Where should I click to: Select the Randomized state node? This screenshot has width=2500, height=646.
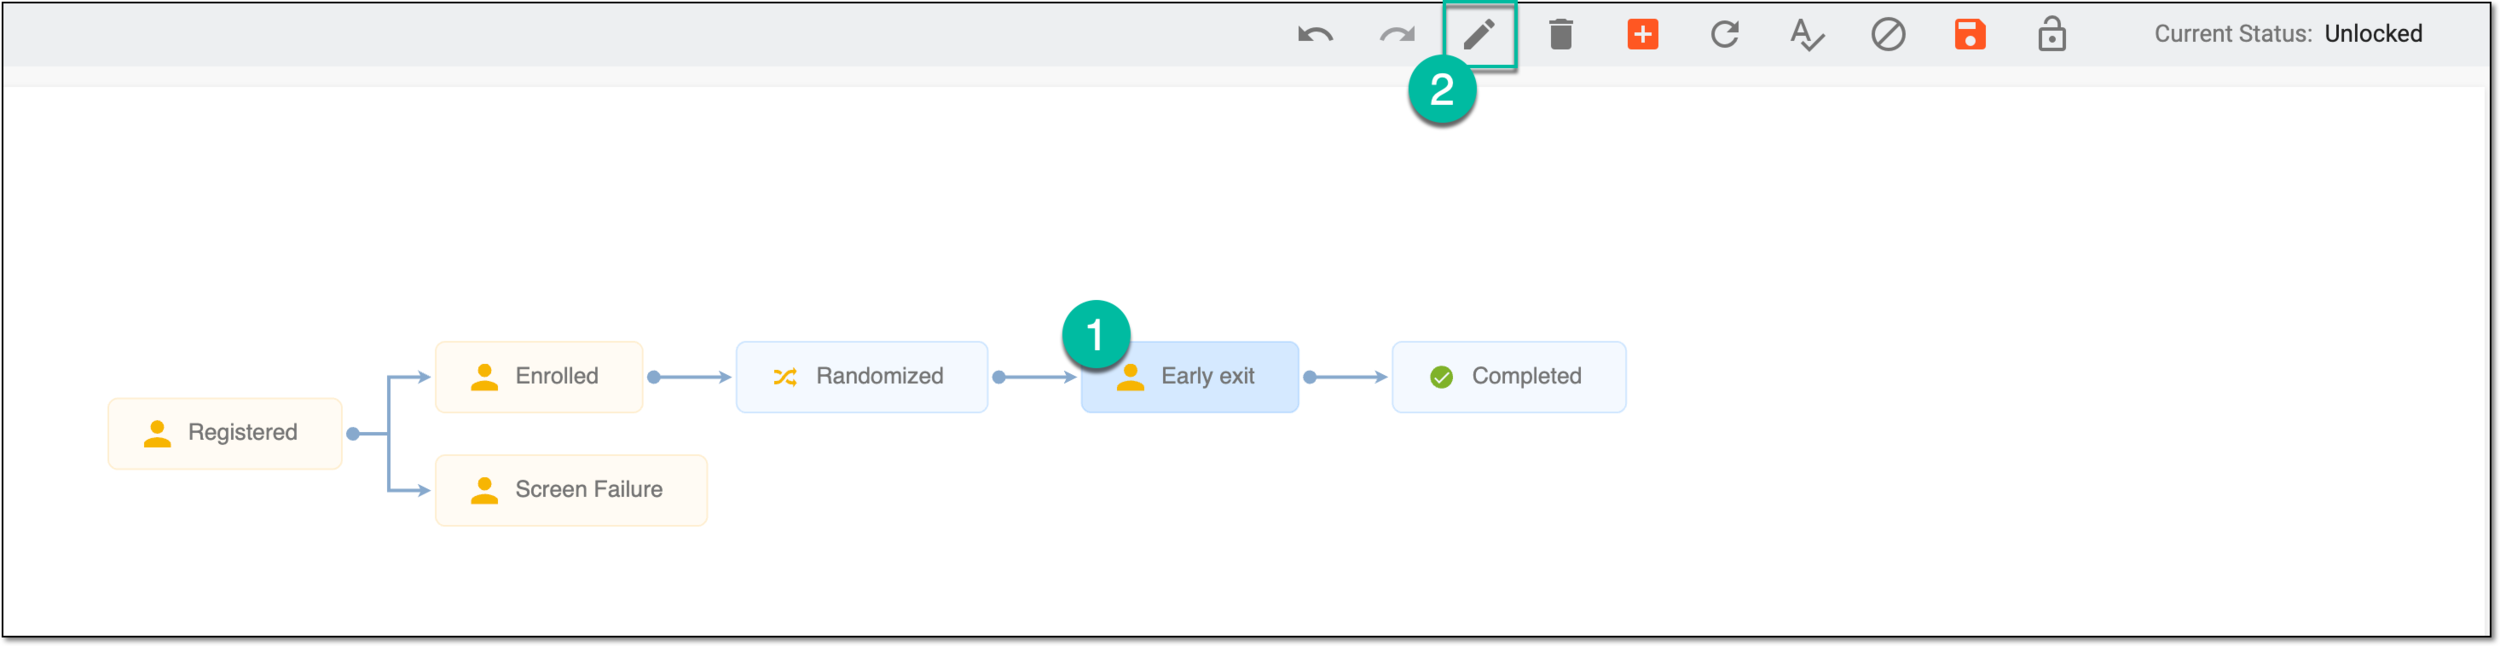[862, 377]
